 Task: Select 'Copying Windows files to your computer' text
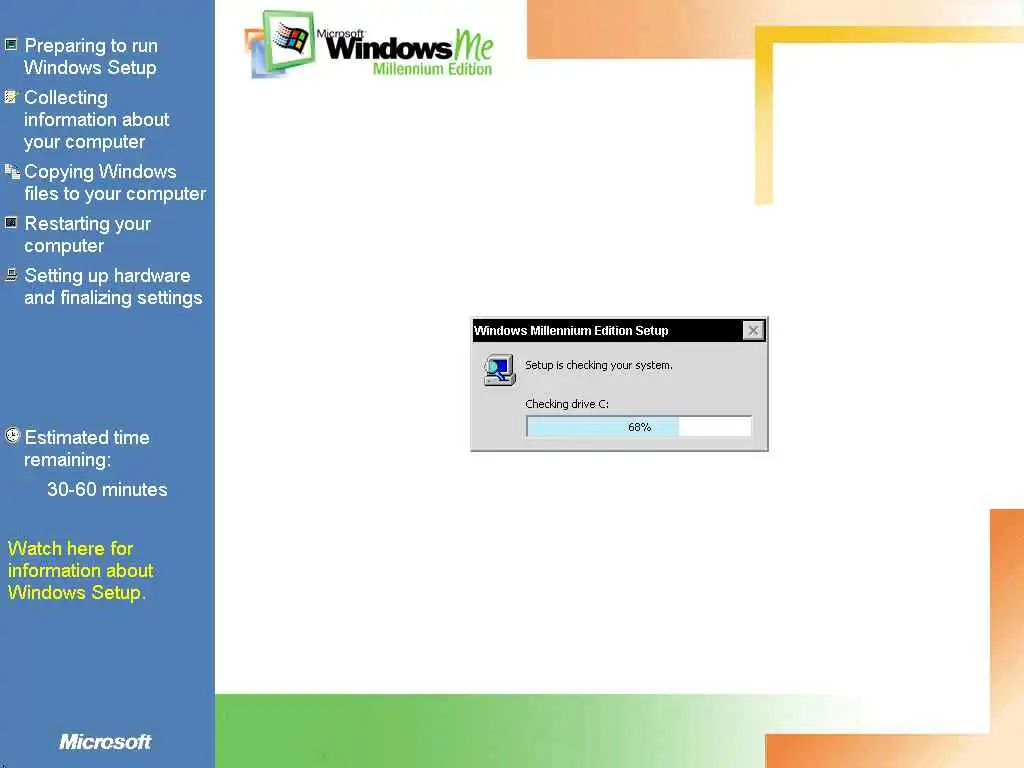click(x=115, y=182)
